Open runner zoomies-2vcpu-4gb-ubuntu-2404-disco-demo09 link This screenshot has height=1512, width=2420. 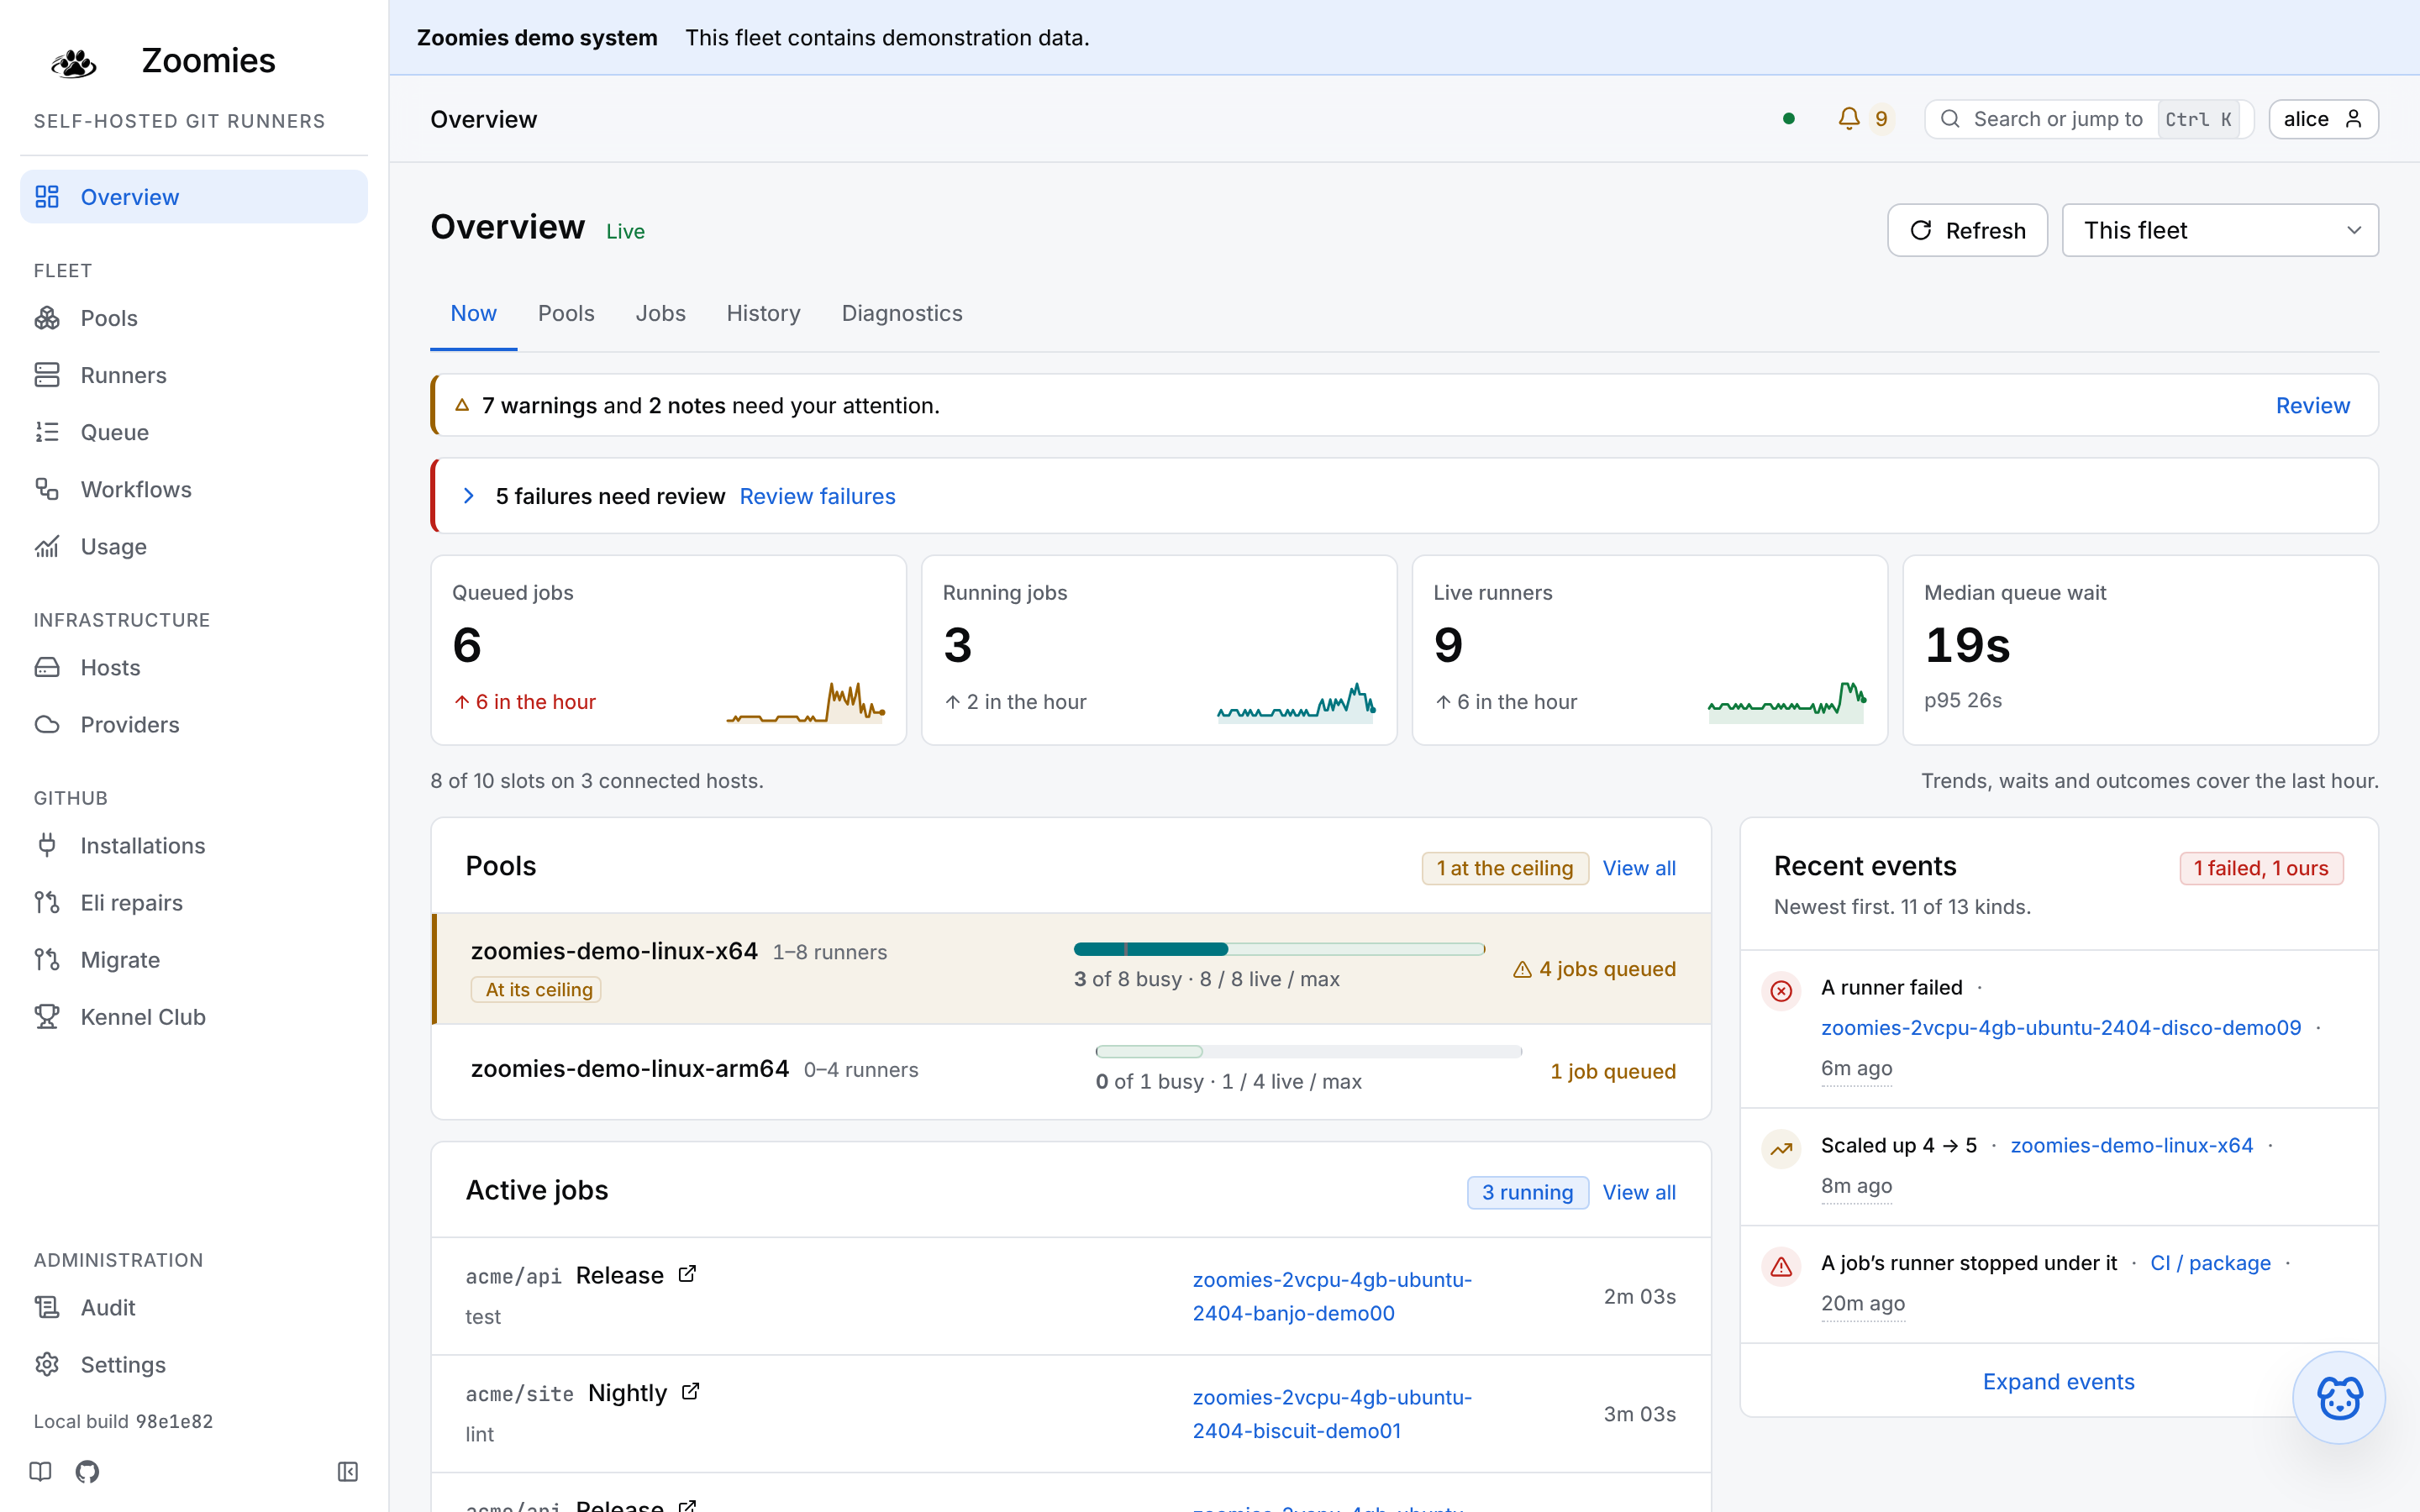click(2061, 1027)
